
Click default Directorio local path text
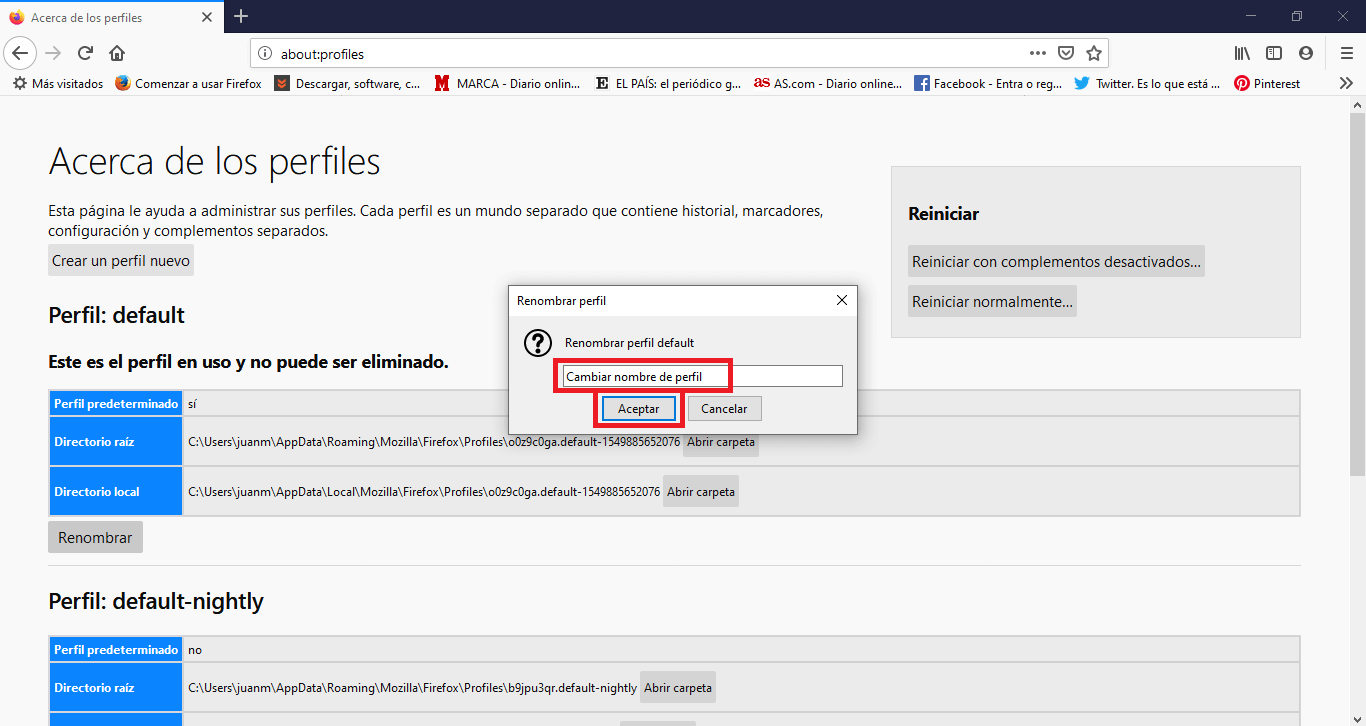pos(424,491)
